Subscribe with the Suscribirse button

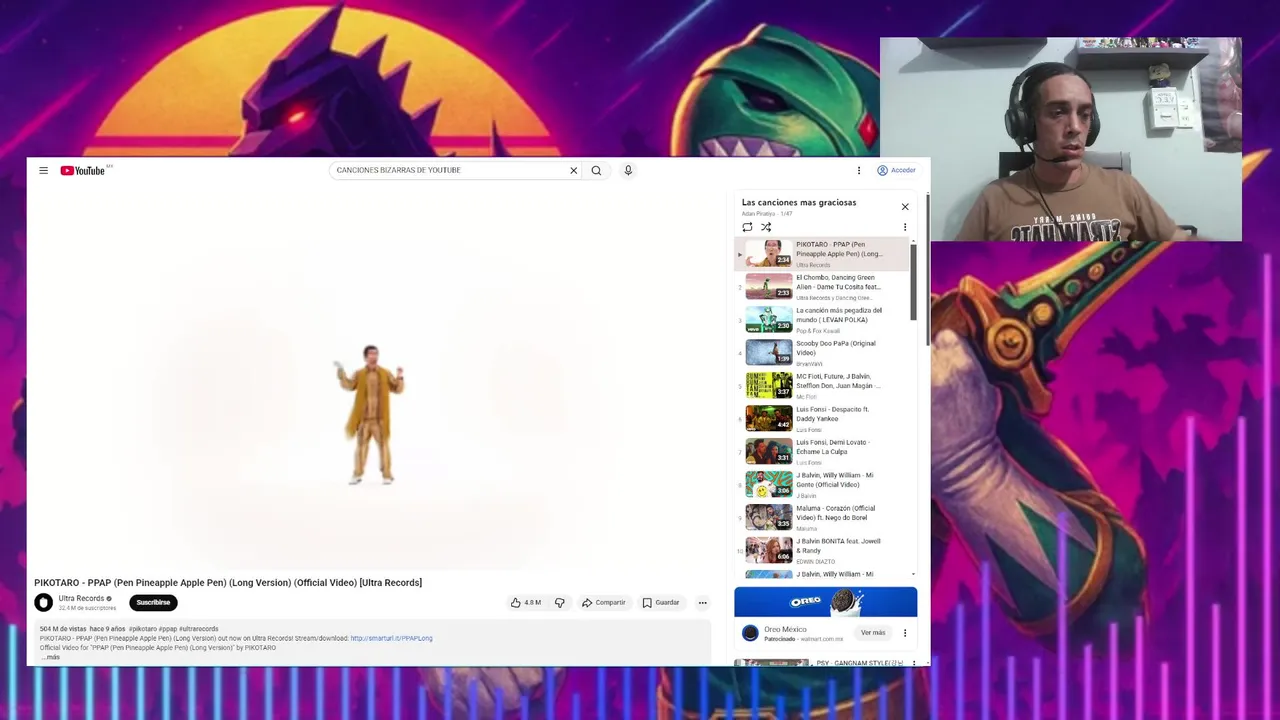pos(153,602)
